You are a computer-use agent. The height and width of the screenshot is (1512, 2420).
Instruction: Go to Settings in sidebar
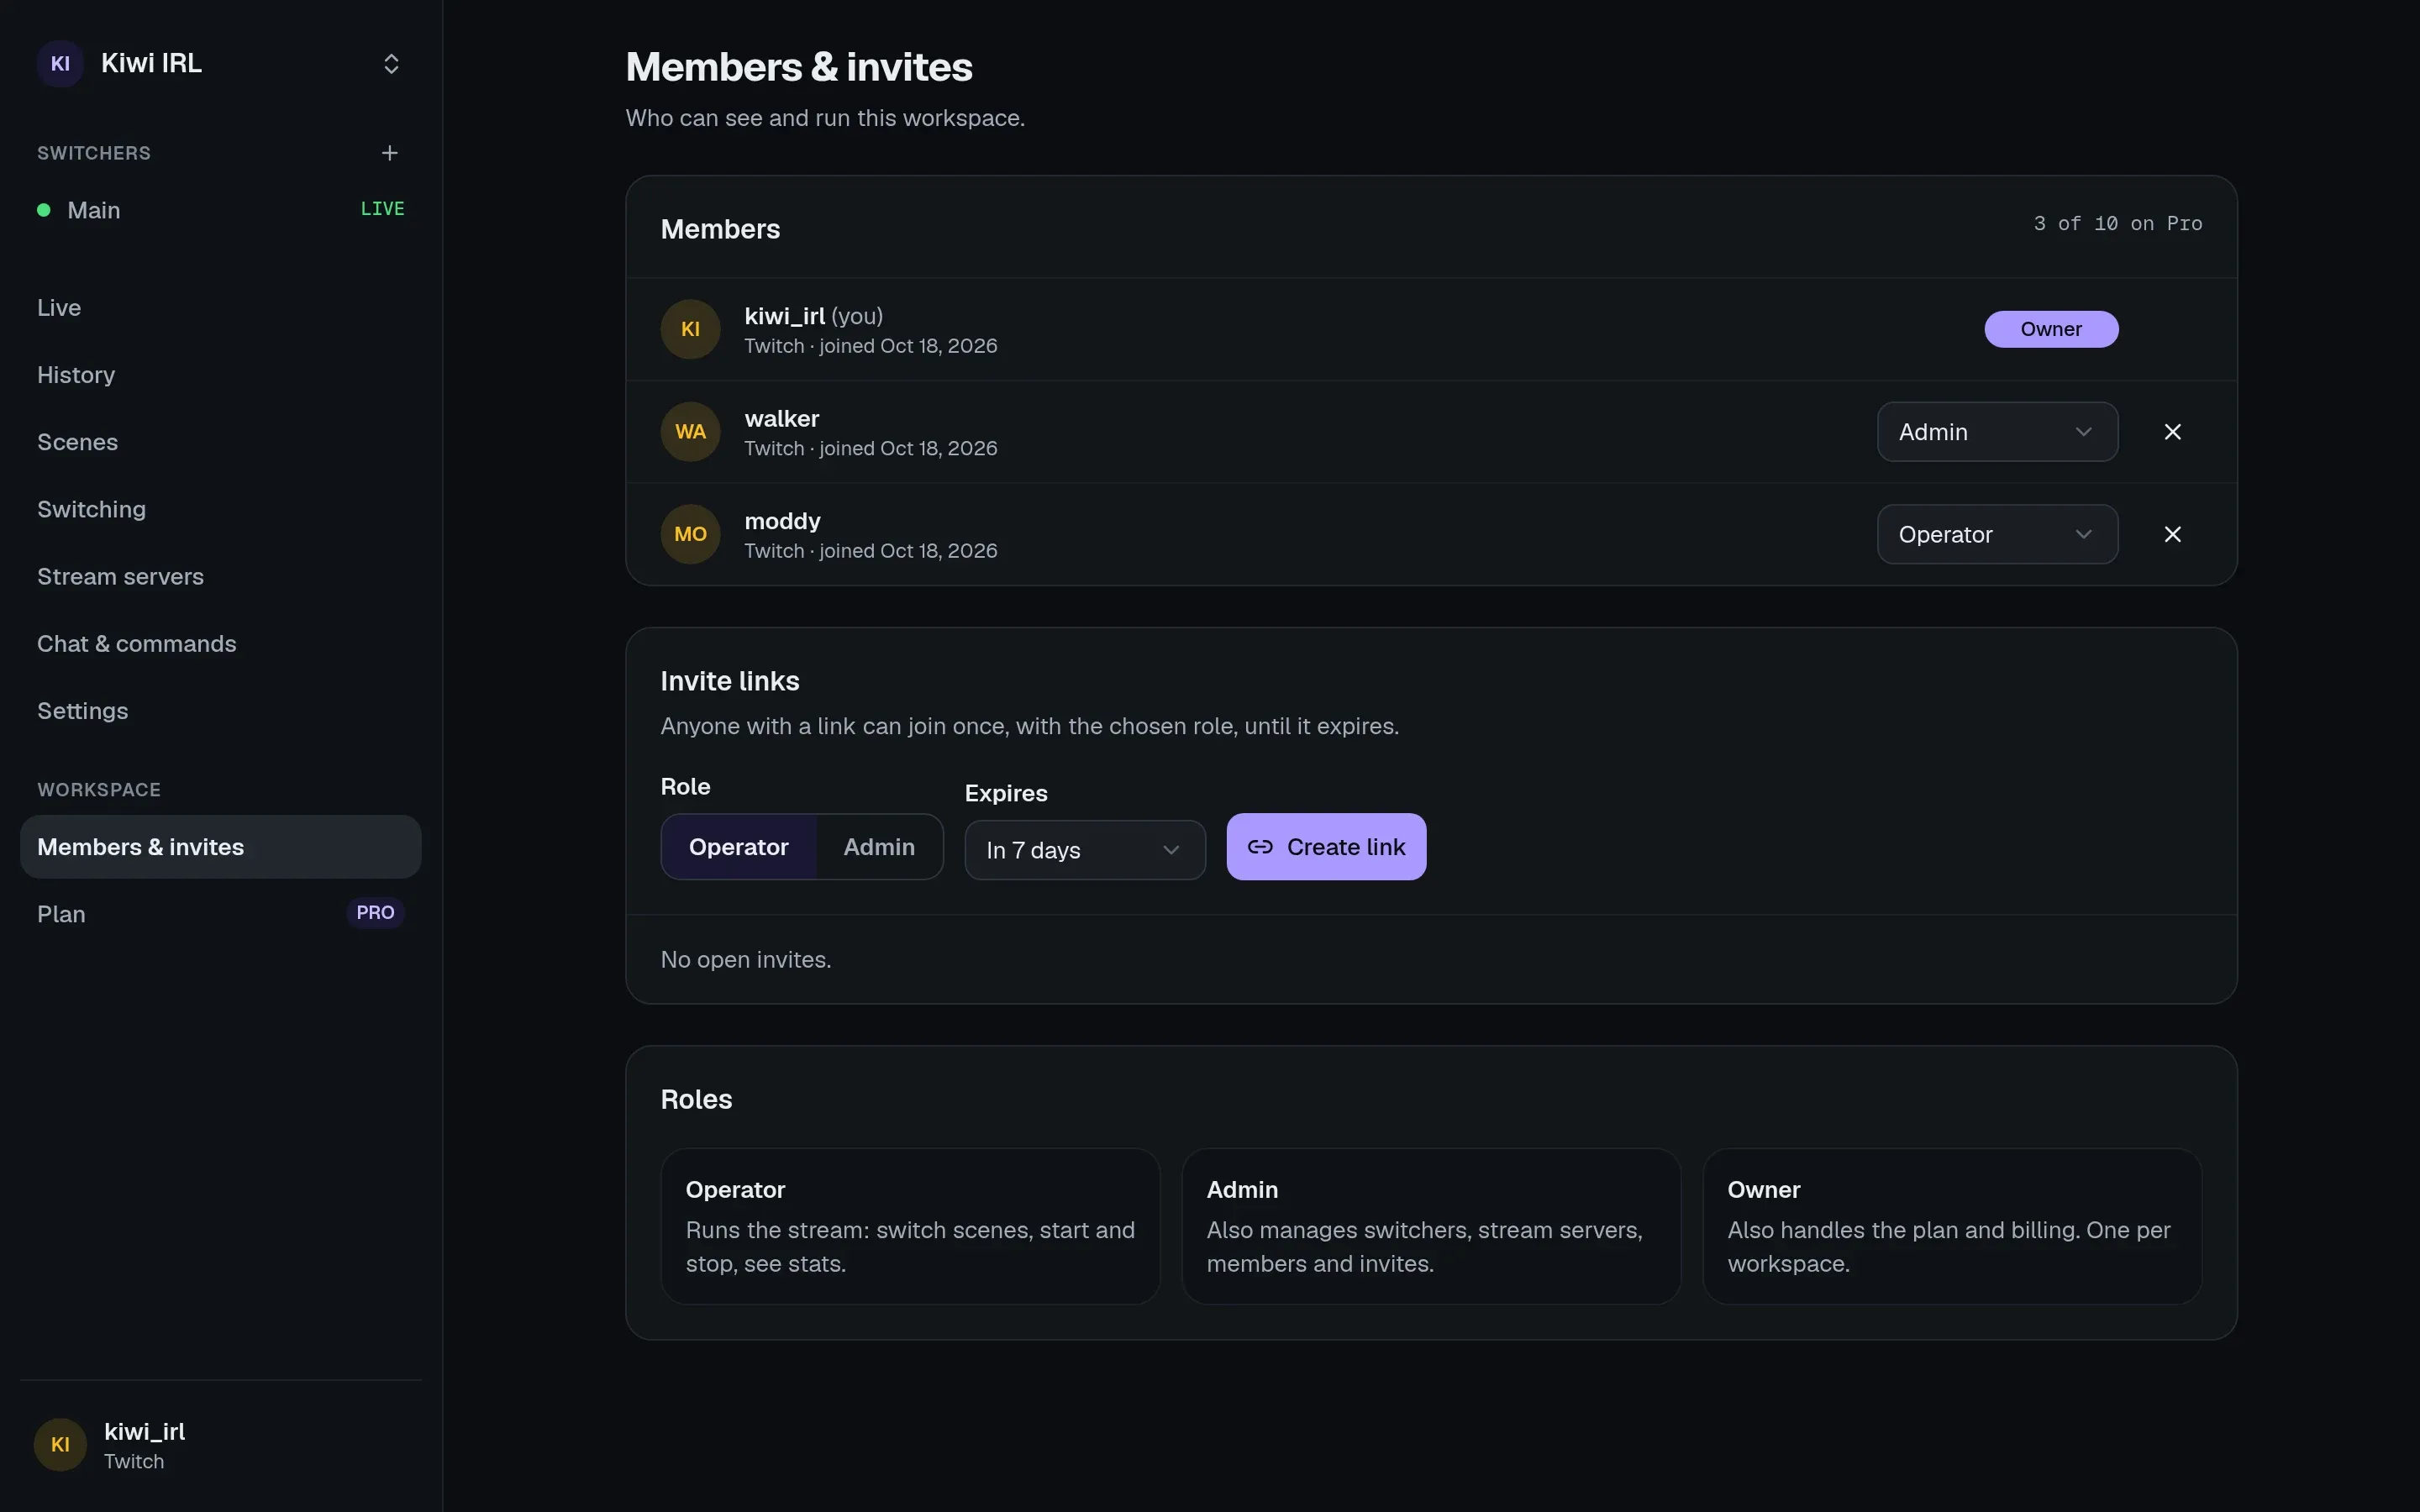tap(221, 711)
